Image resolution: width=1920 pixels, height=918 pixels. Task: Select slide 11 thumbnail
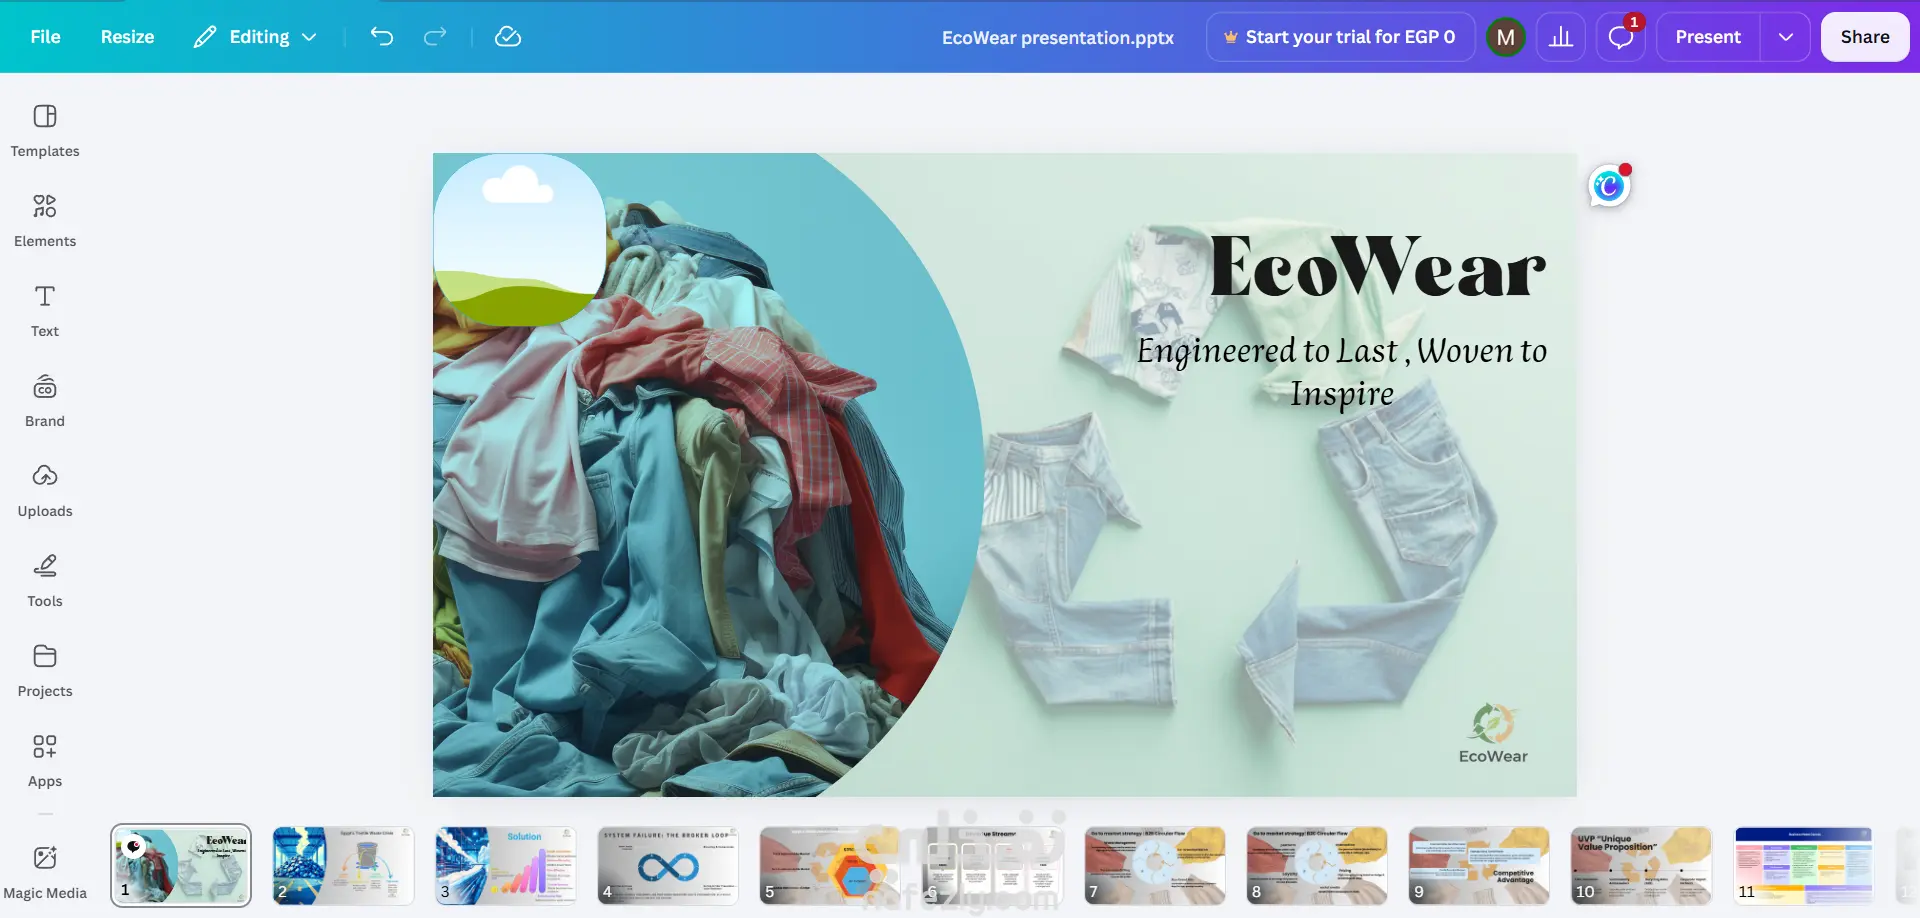[x=1803, y=866]
